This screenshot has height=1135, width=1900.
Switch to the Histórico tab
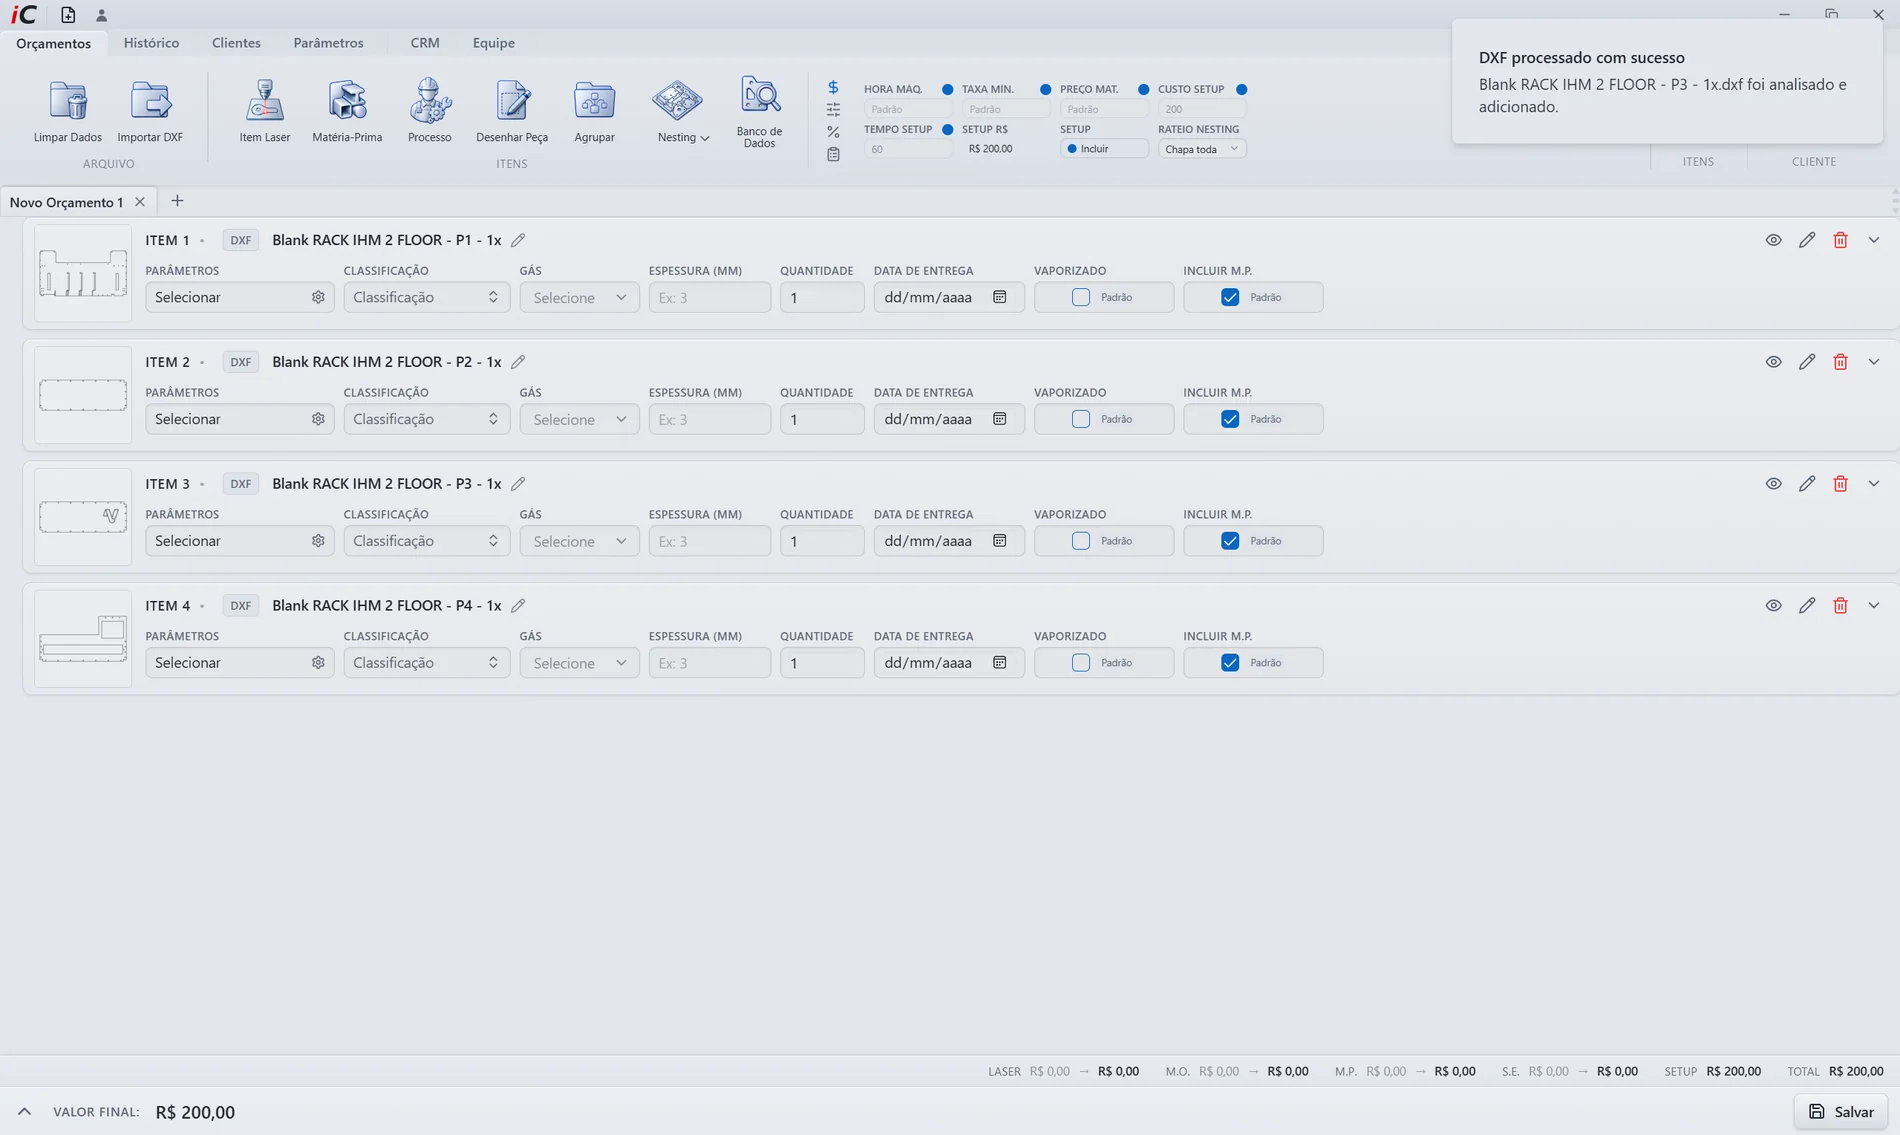point(151,43)
